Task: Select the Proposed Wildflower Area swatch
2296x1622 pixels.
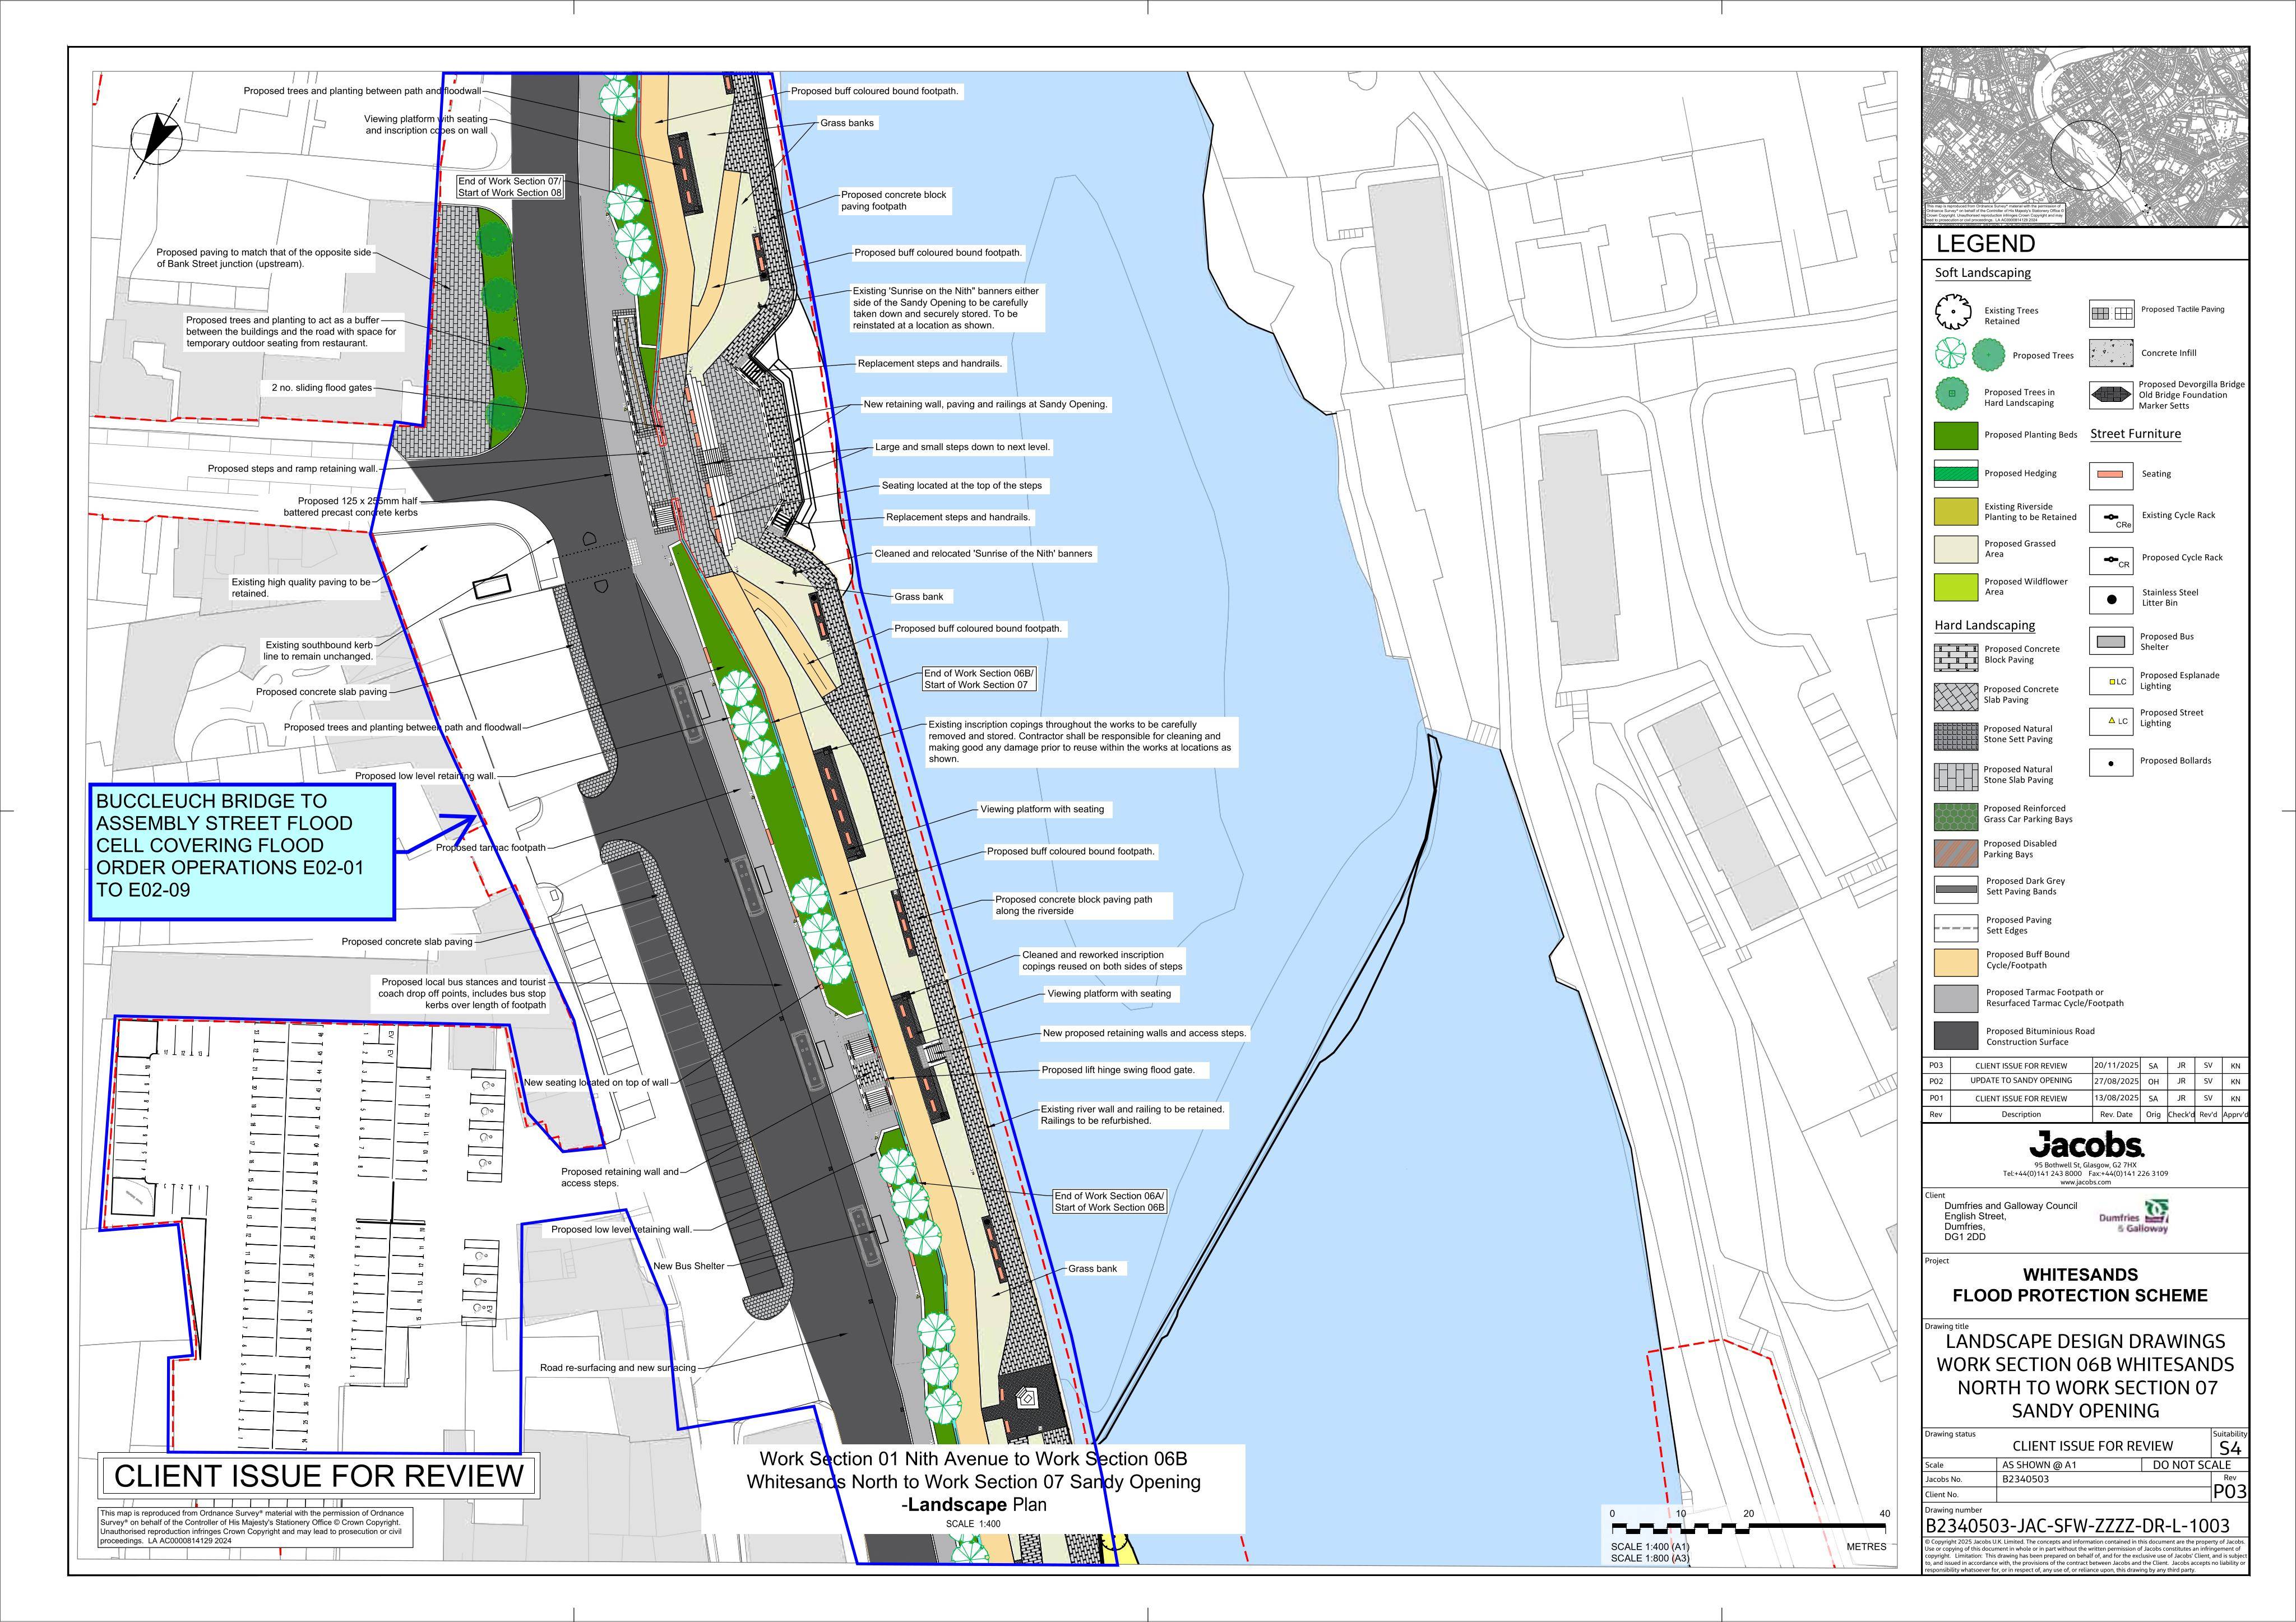Action: [x=1956, y=587]
